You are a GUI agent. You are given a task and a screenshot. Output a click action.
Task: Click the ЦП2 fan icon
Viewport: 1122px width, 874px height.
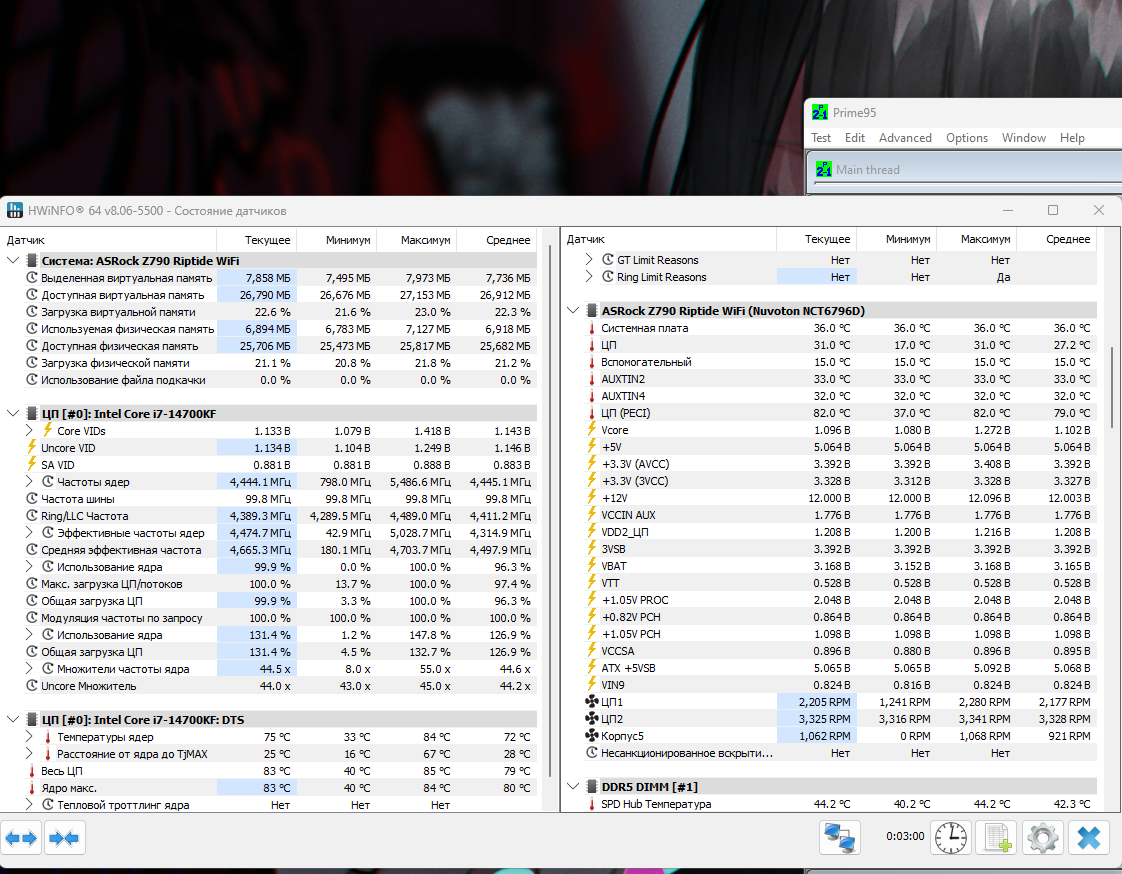click(592, 719)
